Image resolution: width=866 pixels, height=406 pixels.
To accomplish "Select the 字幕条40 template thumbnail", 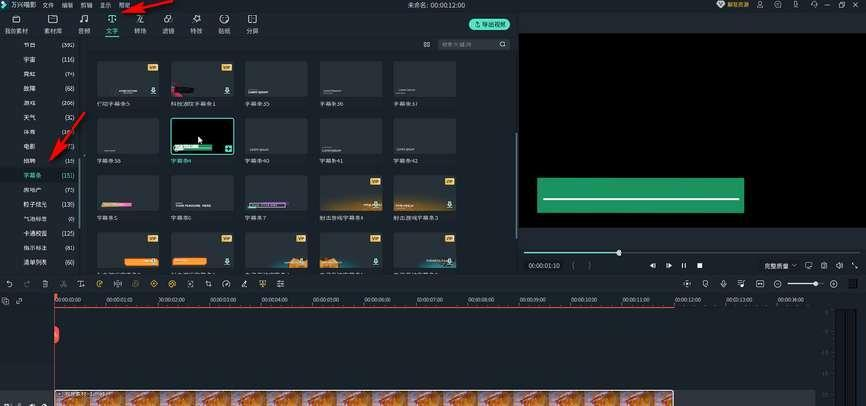I will click(276, 136).
